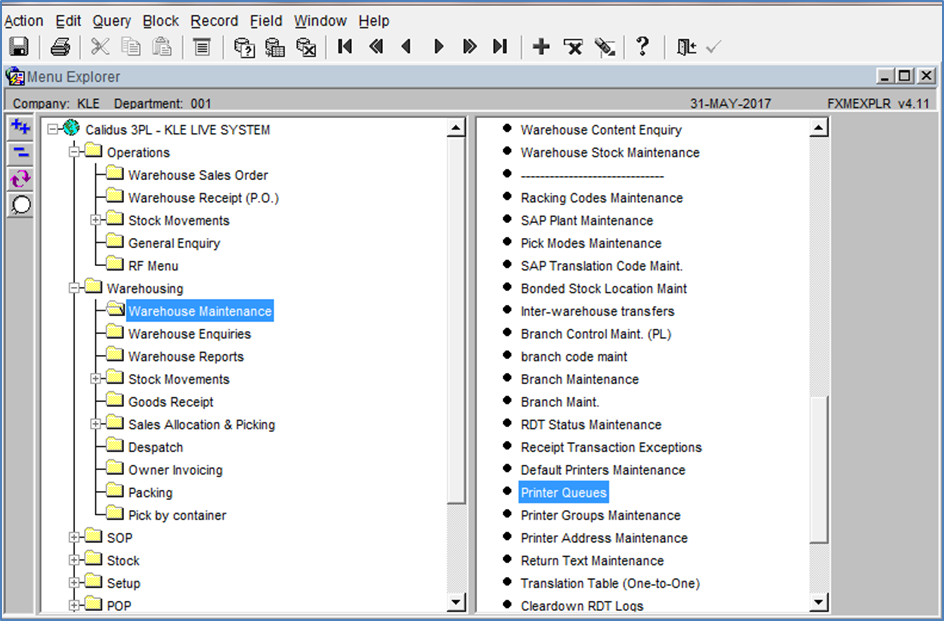944x621 pixels.
Task: Expand Stock Movements under Operations
Action: click(96, 220)
